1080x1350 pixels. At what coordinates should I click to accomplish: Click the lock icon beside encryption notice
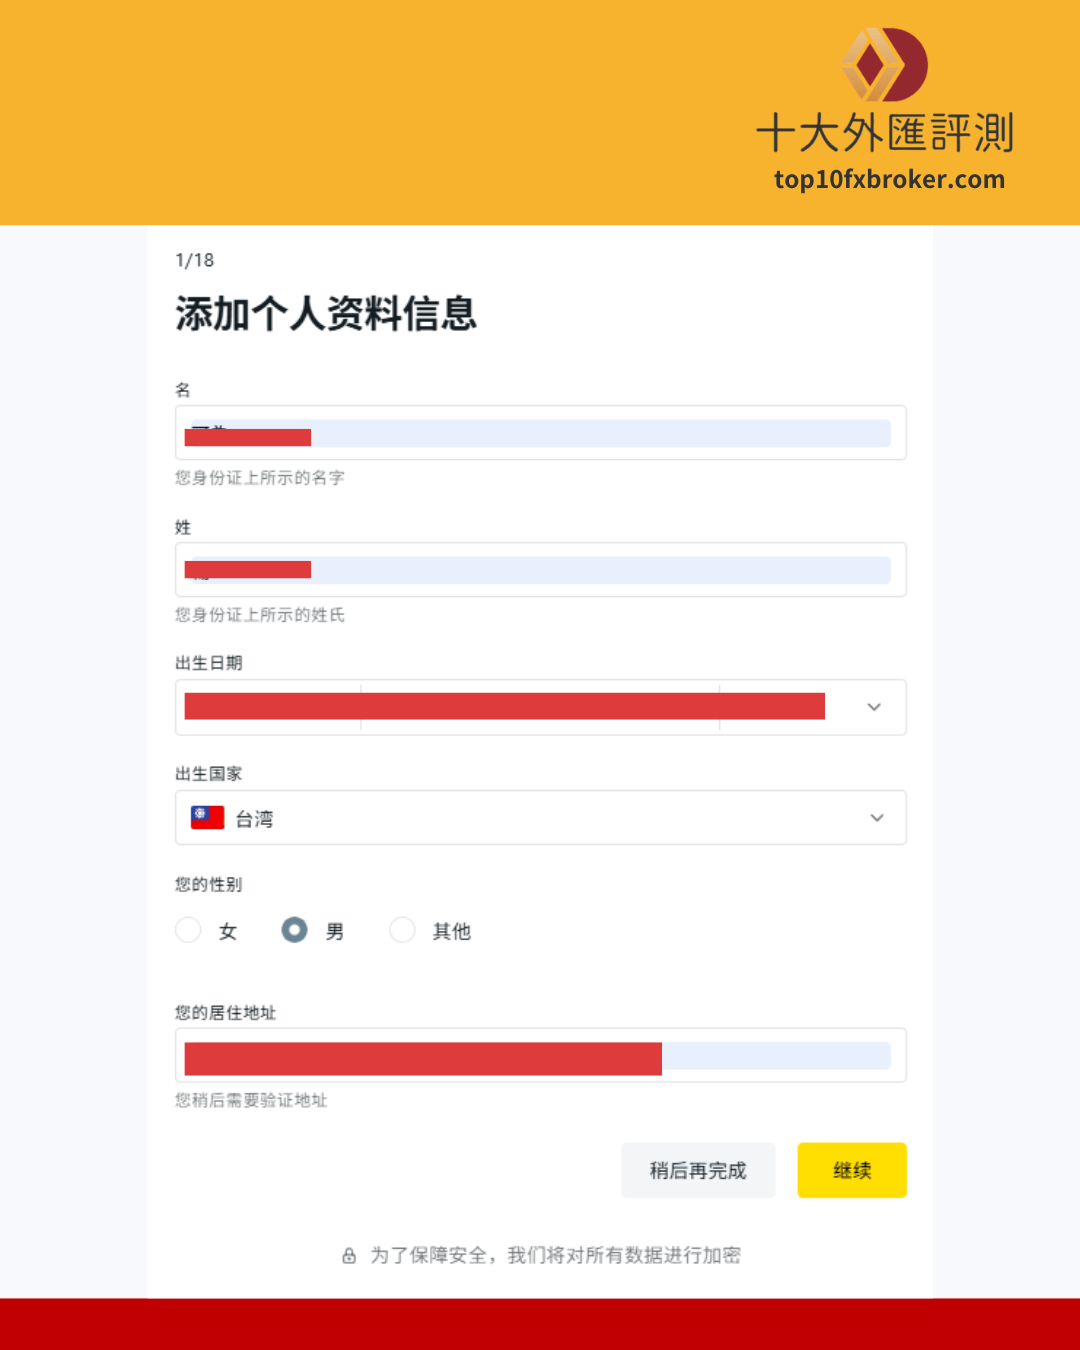tap(349, 1256)
